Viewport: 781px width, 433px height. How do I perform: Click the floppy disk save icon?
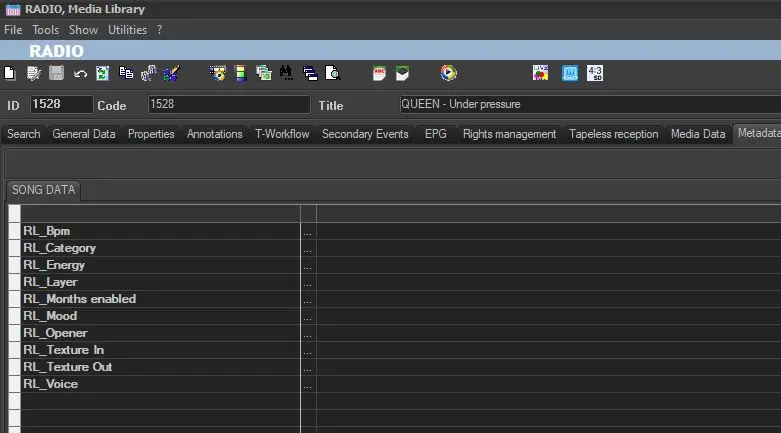pyautogui.click(x=56, y=73)
